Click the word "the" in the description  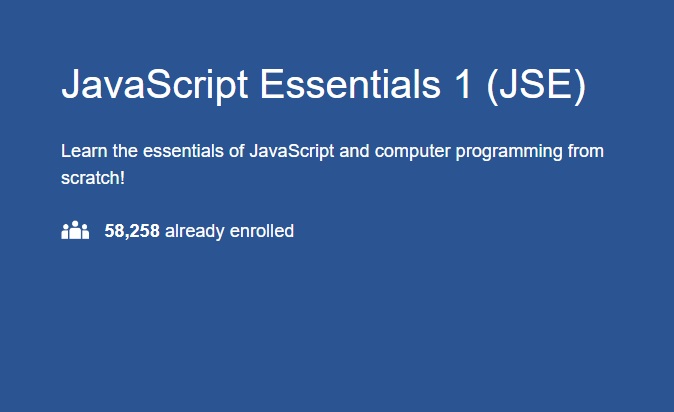pos(122,152)
